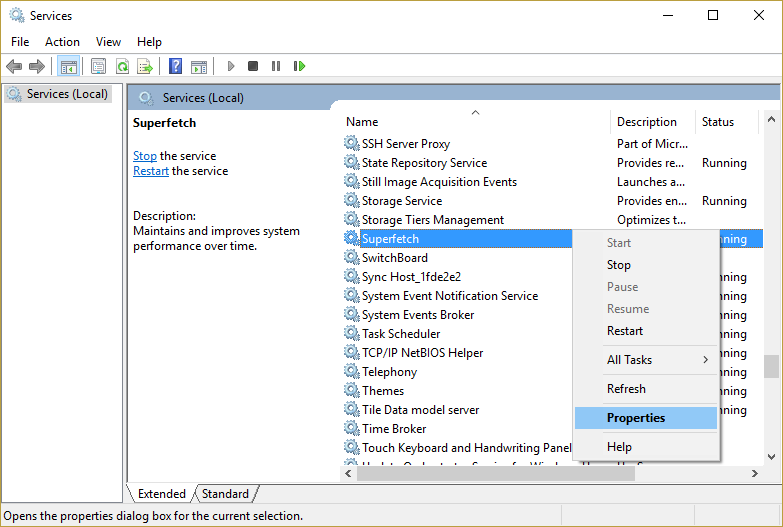
Task: Click the Restart Service toolbar icon
Action: point(299,66)
